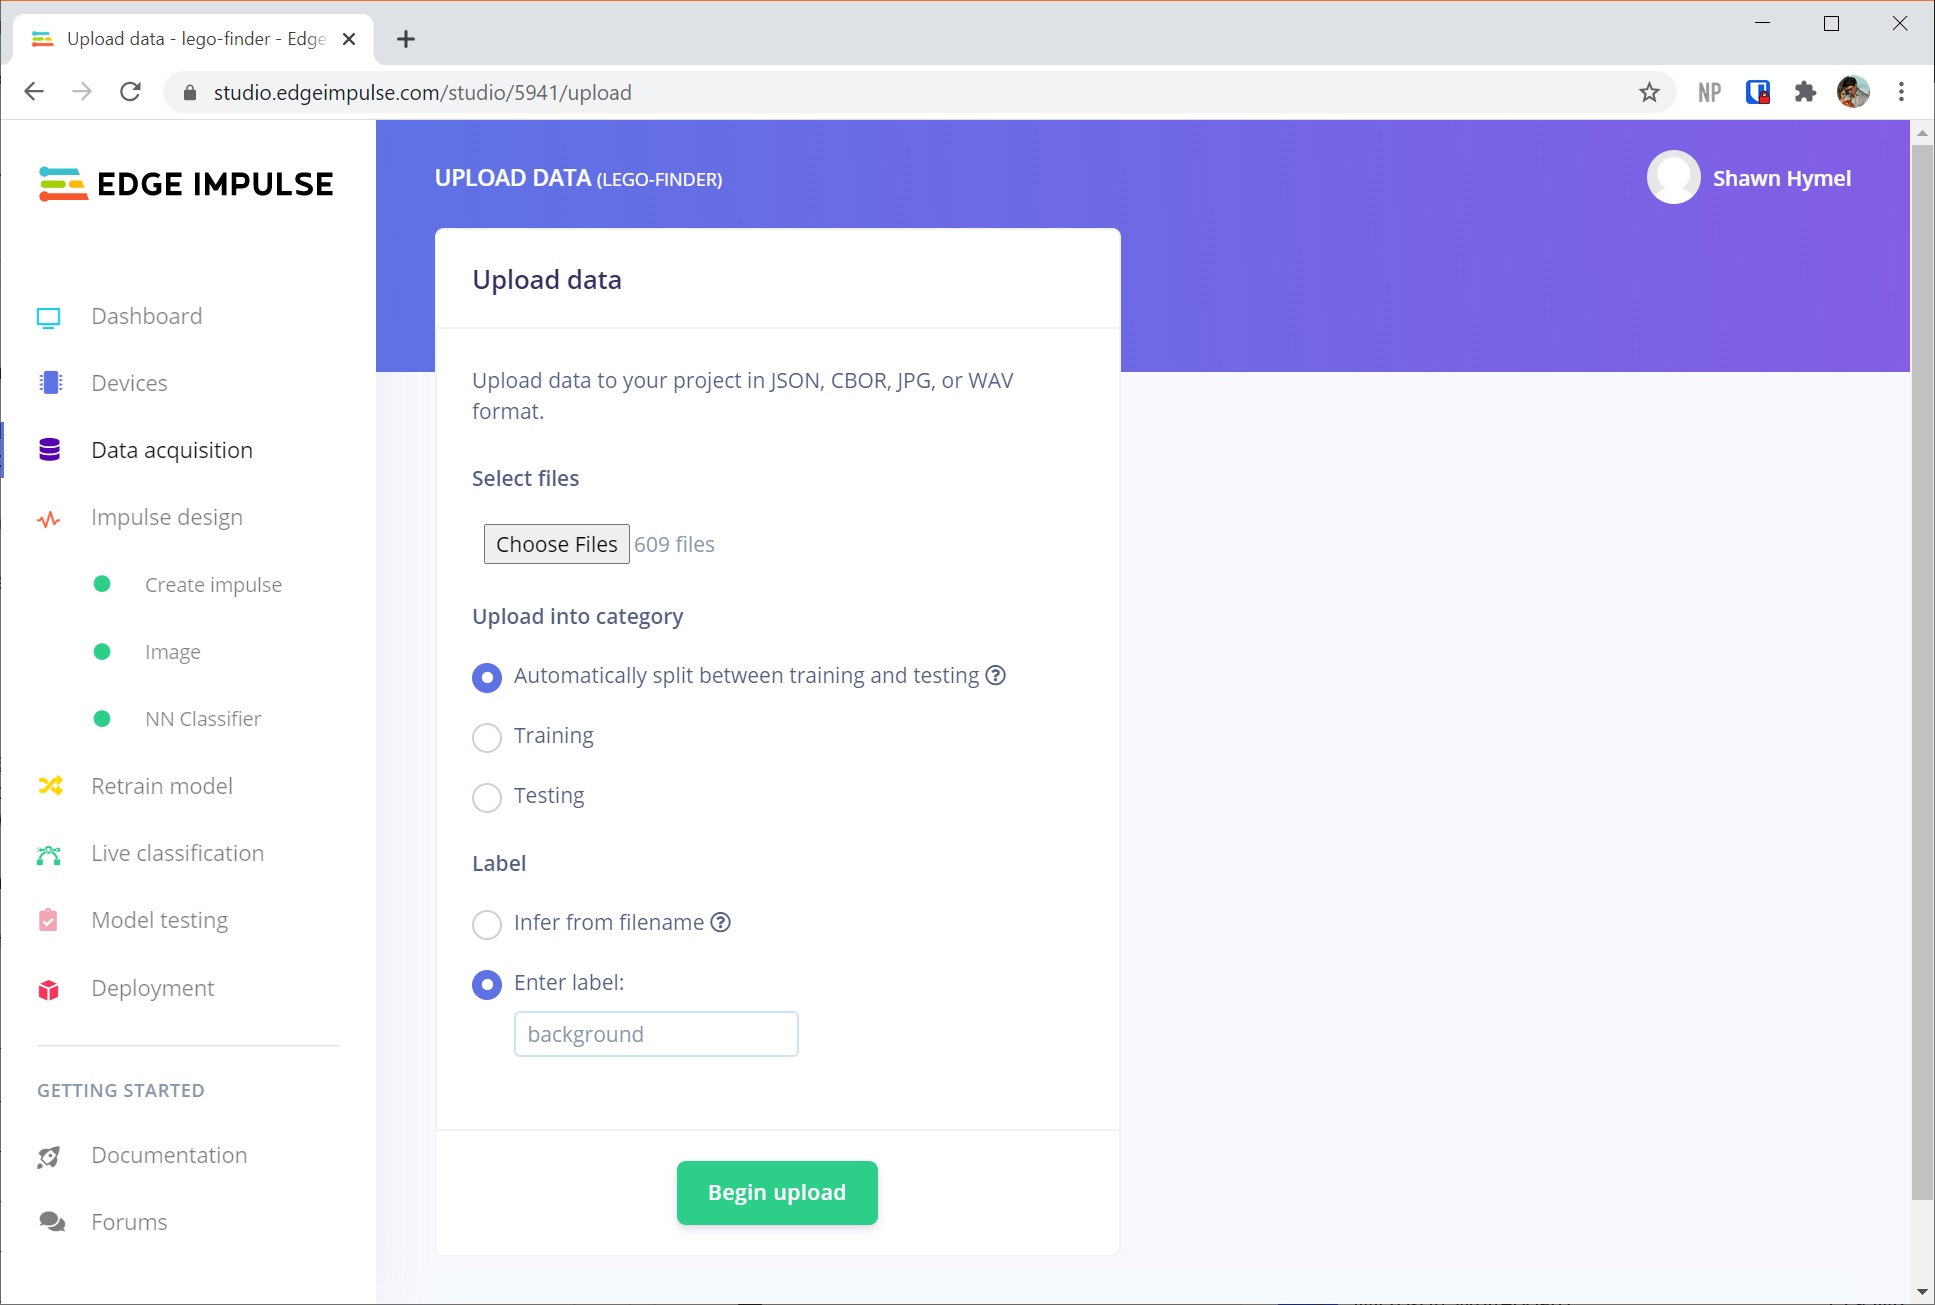Open Live classification via its icon
Viewport: 1935px width, 1305px height.
pyautogui.click(x=48, y=853)
